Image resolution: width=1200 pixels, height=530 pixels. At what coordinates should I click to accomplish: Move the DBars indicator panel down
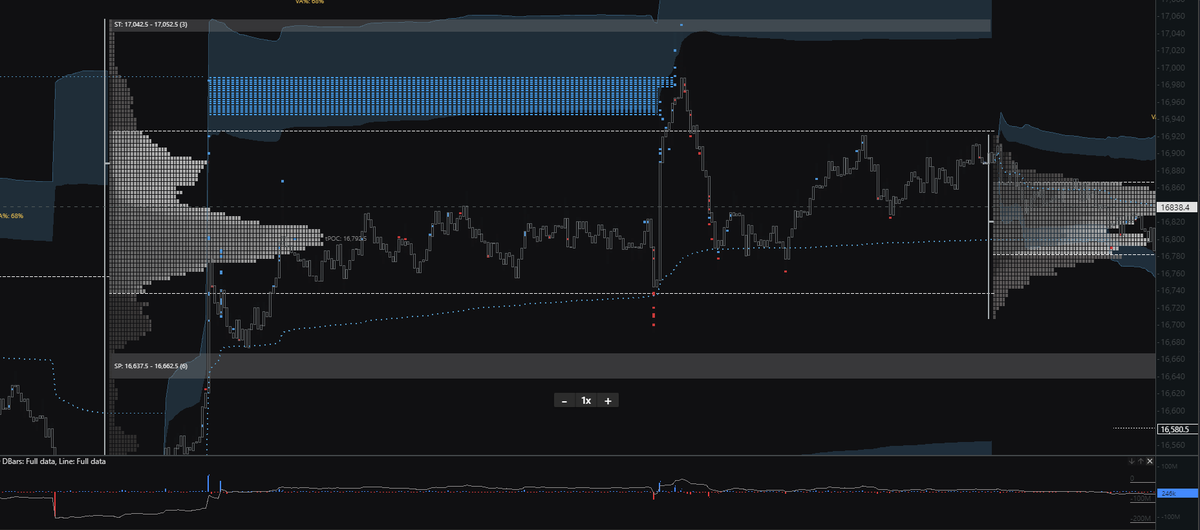(x=1132, y=461)
